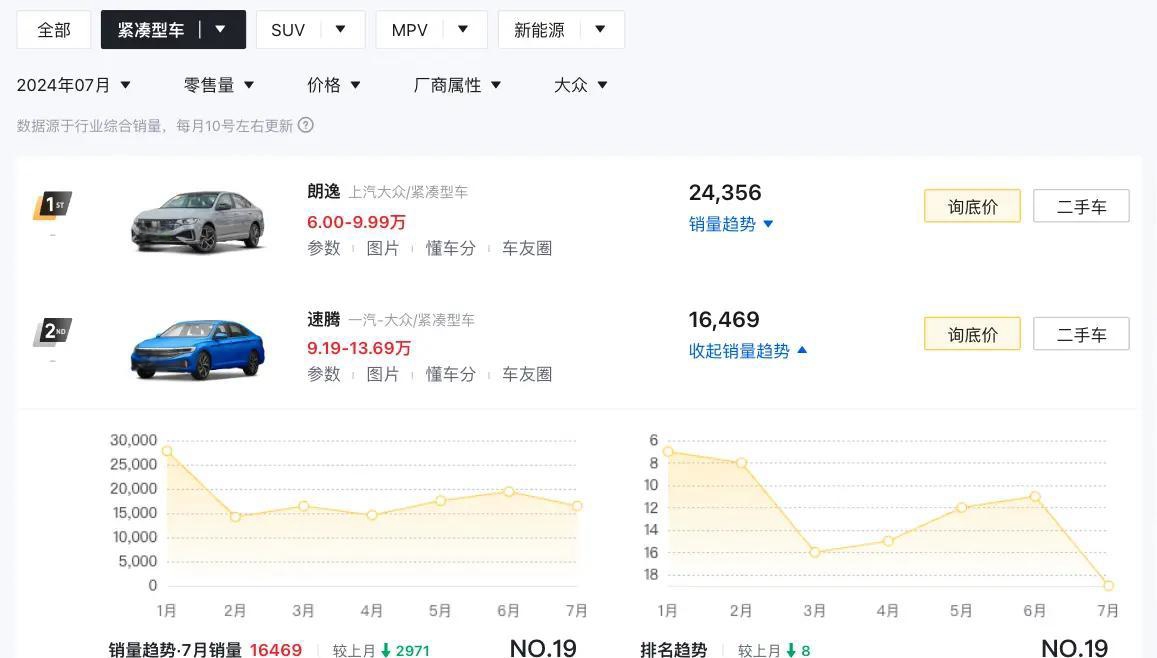Open the 速腾 model name link
Image resolution: width=1157 pixels, height=658 pixels.
pos(324,319)
